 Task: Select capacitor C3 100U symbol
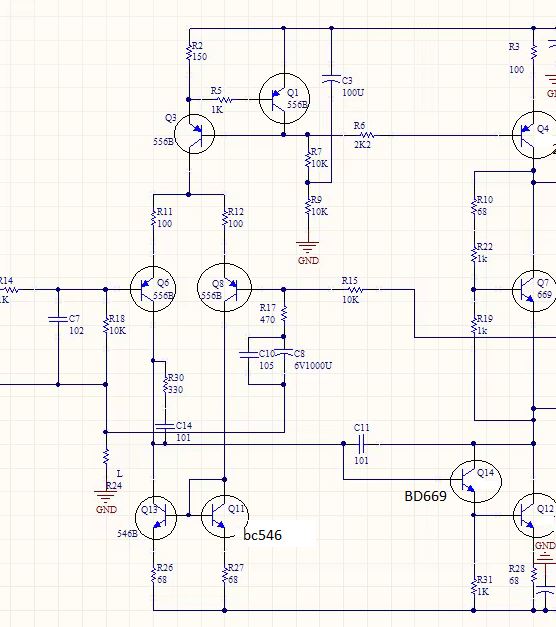(x=332, y=79)
